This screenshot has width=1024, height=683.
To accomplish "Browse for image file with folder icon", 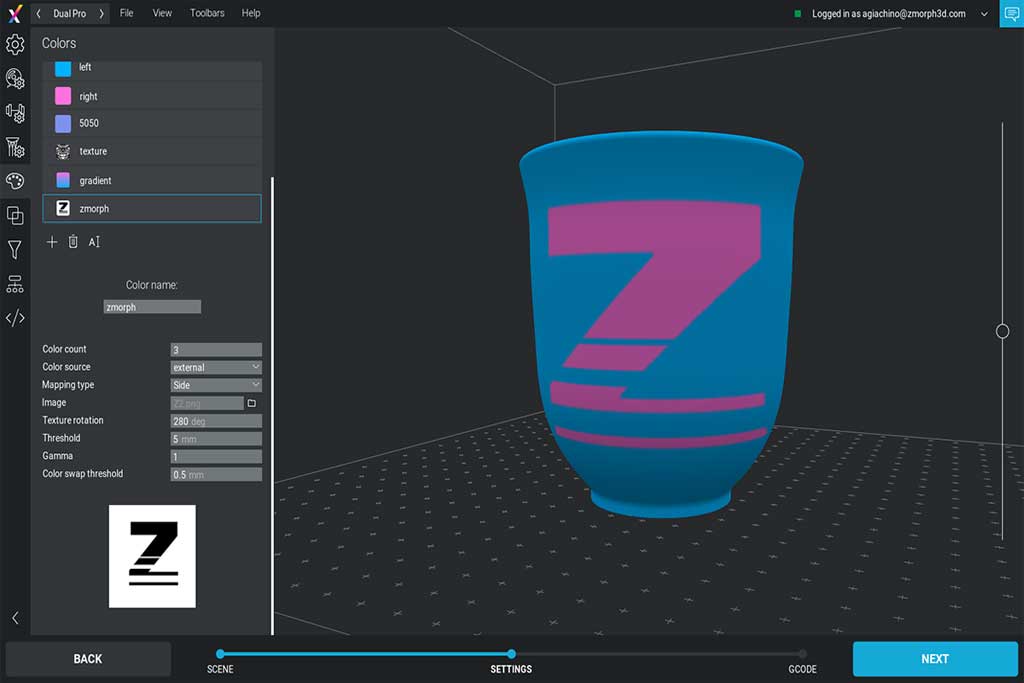I will (x=252, y=403).
